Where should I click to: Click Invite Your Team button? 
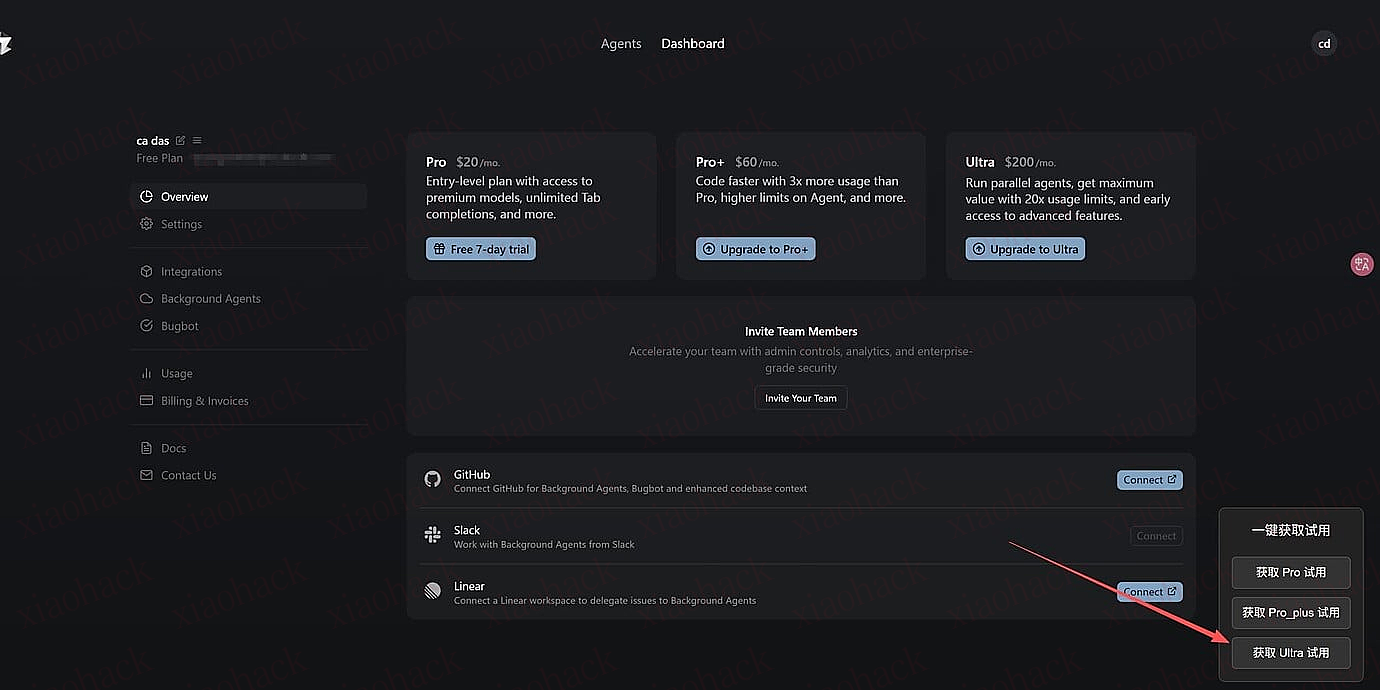(x=801, y=398)
